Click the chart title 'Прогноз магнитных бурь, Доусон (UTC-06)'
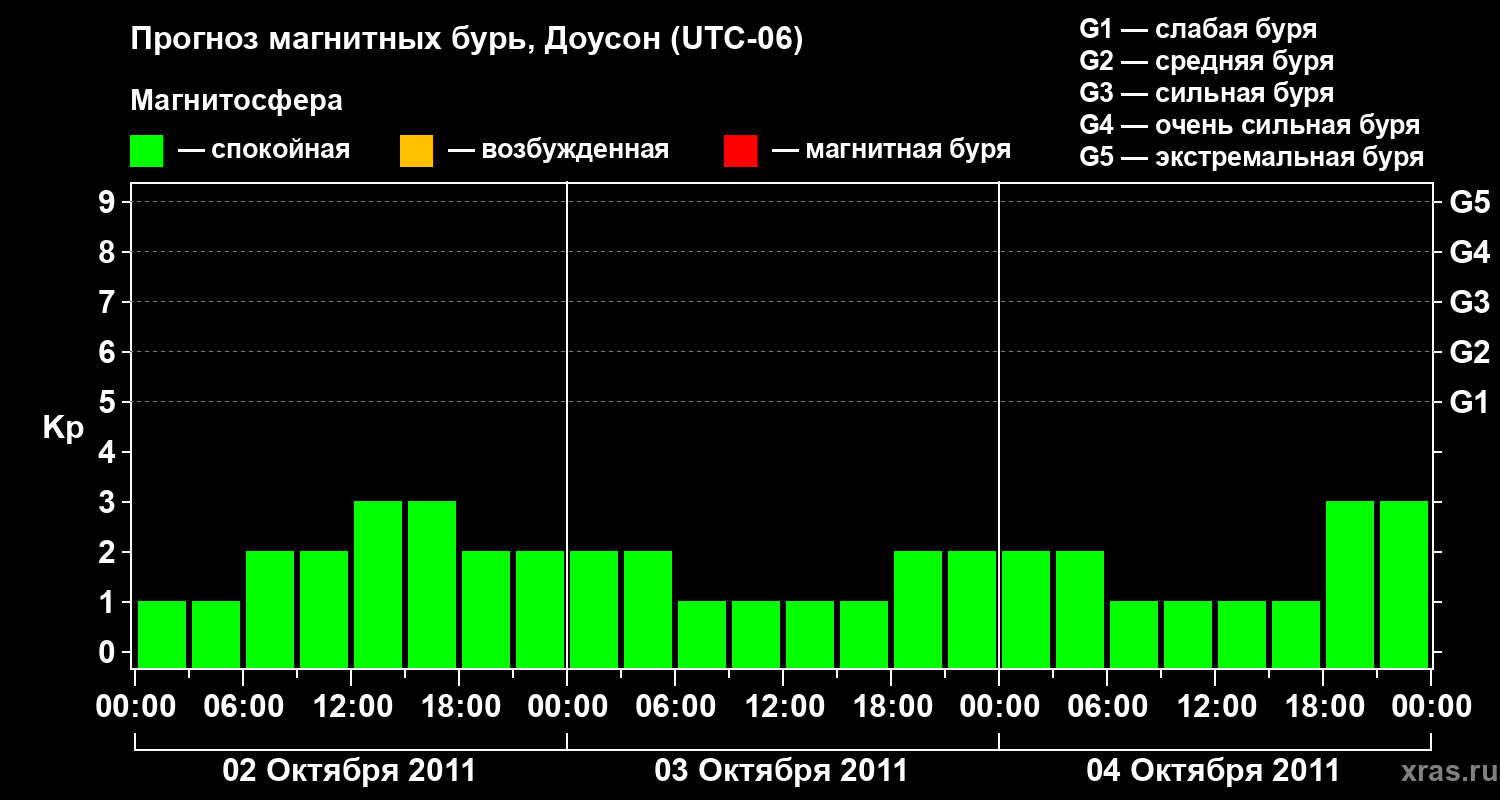This screenshot has height=800, width=1500. 467,40
